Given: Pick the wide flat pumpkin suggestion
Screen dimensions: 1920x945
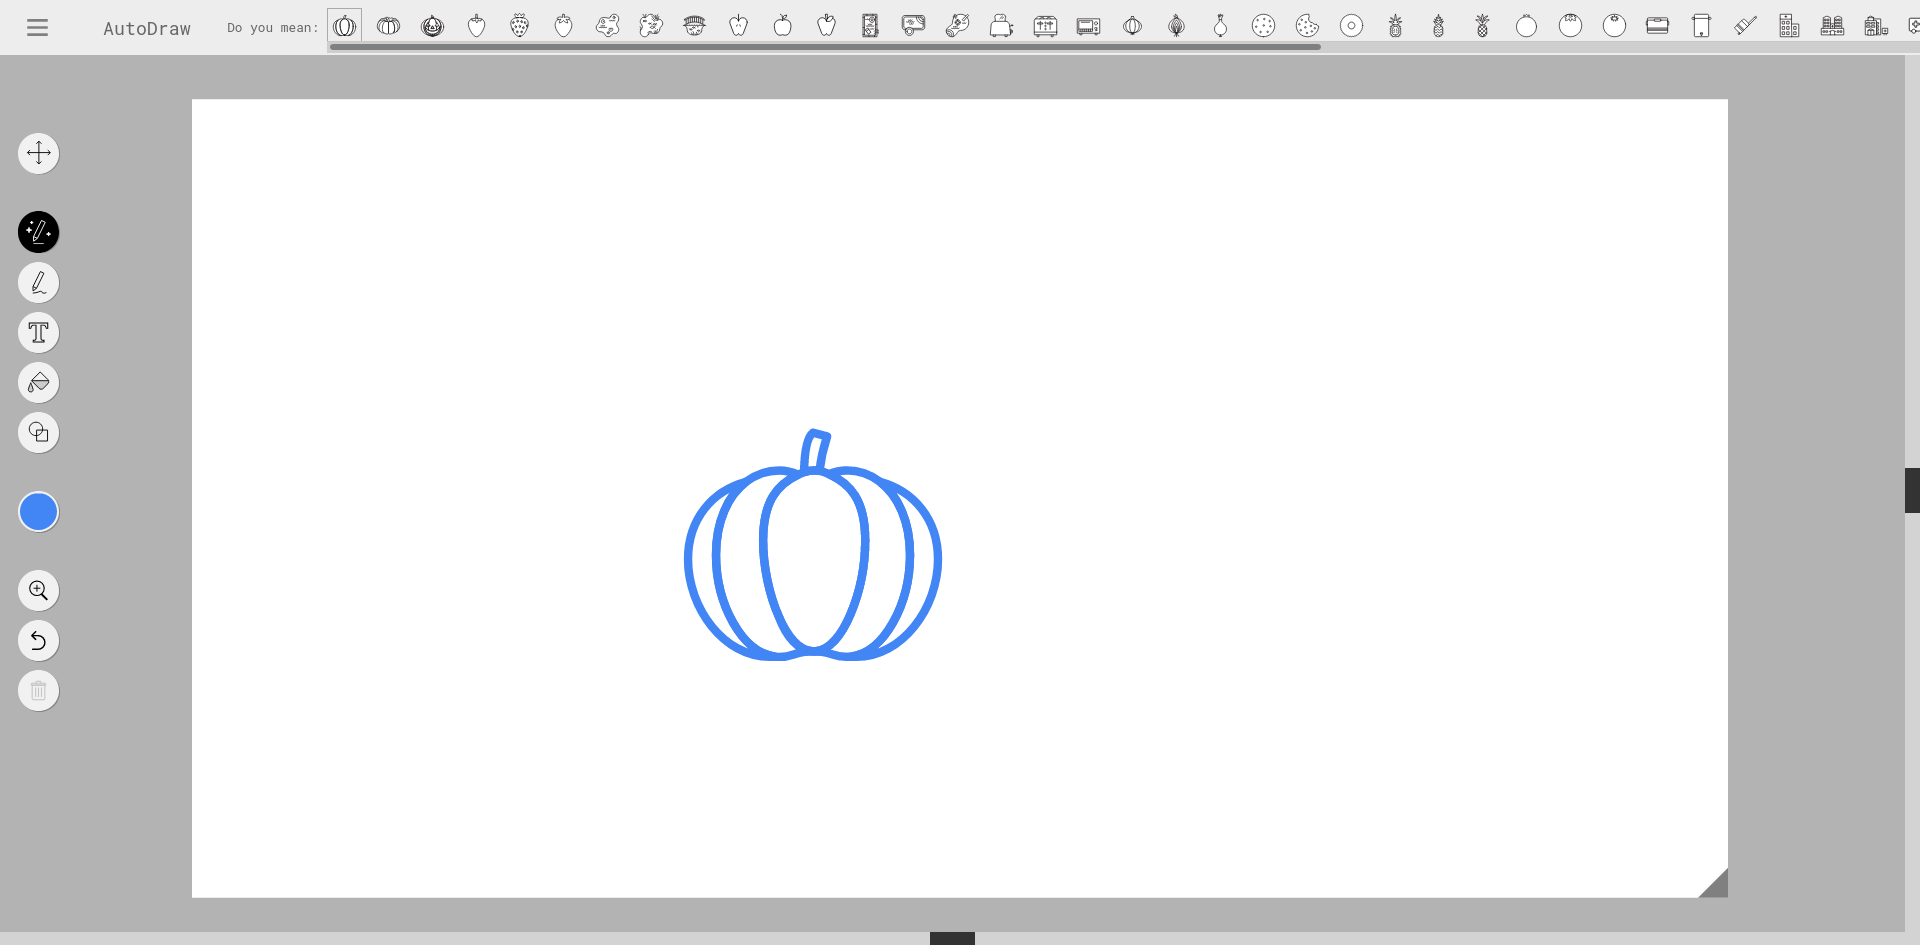Looking at the screenshot, I should (388, 26).
